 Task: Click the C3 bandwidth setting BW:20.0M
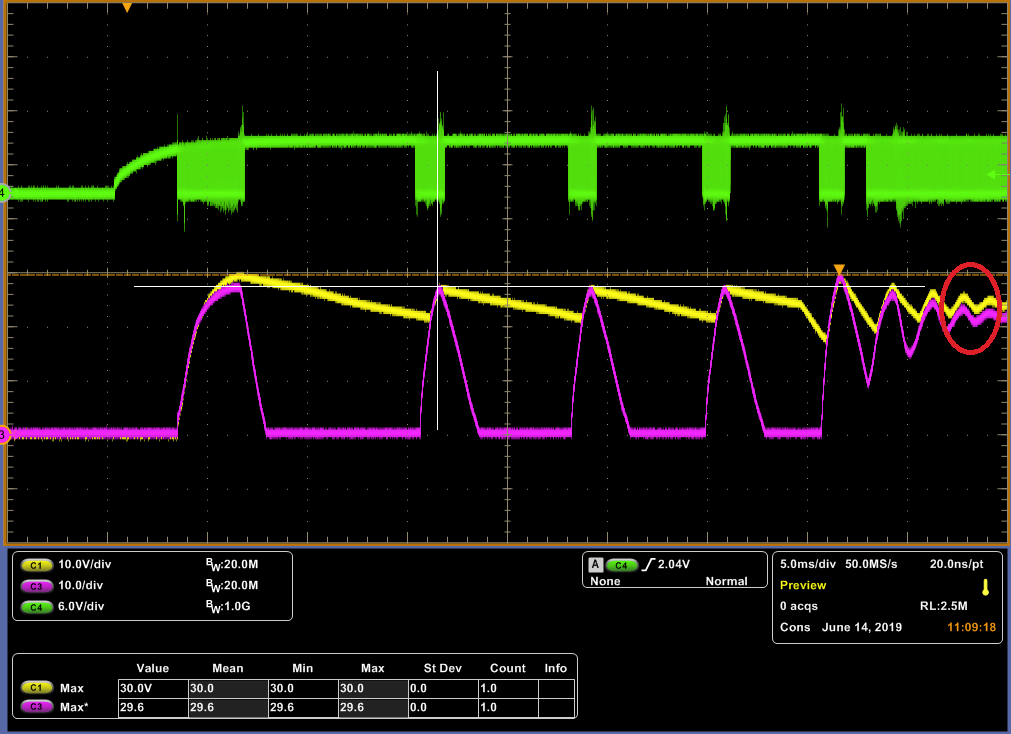(232, 586)
